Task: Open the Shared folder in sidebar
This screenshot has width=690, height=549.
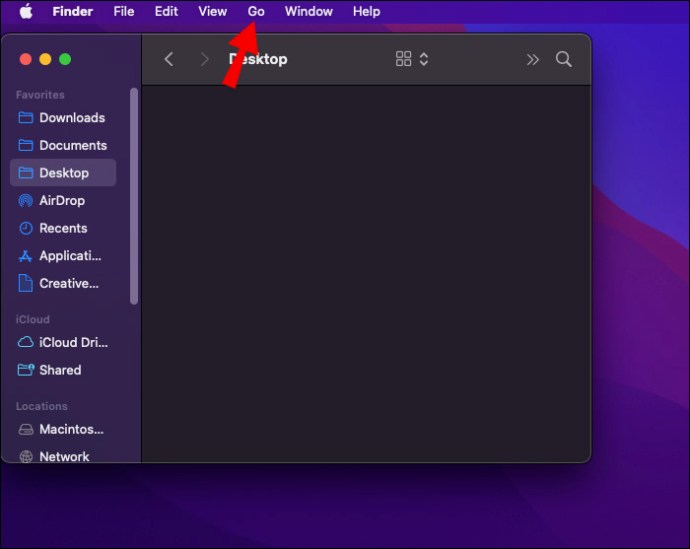Action: 63,370
